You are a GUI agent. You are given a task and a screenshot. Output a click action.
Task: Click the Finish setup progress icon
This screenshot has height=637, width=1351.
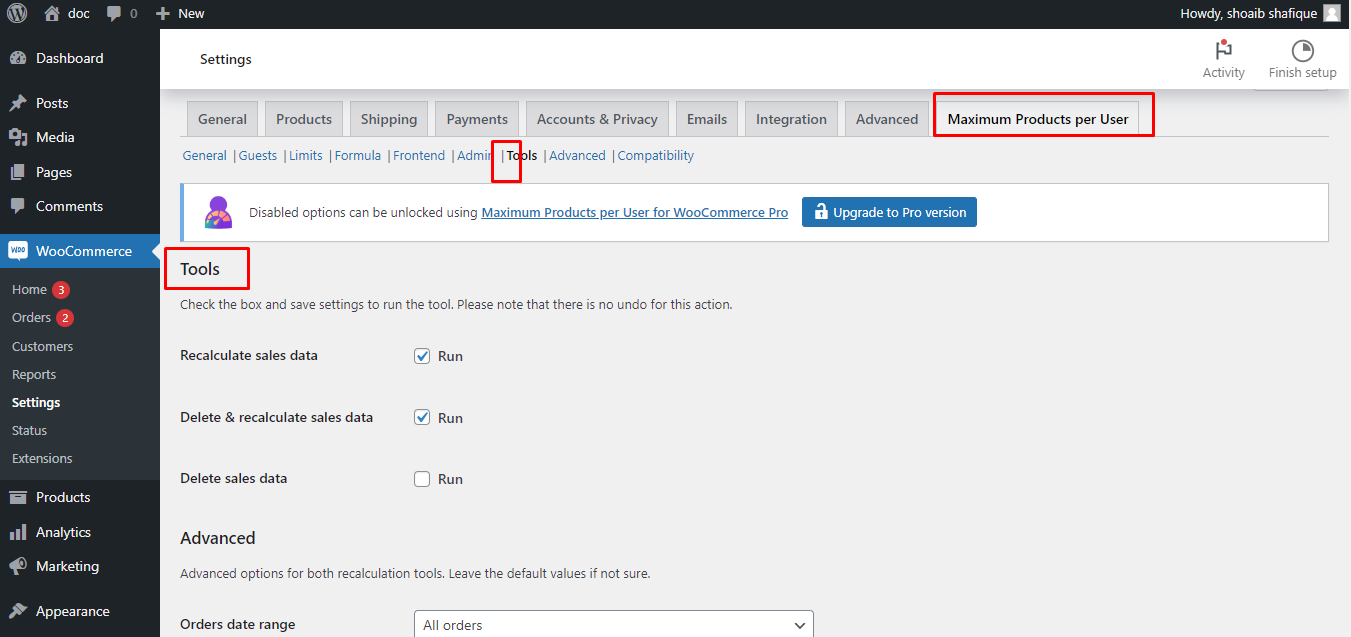click(x=1302, y=50)
